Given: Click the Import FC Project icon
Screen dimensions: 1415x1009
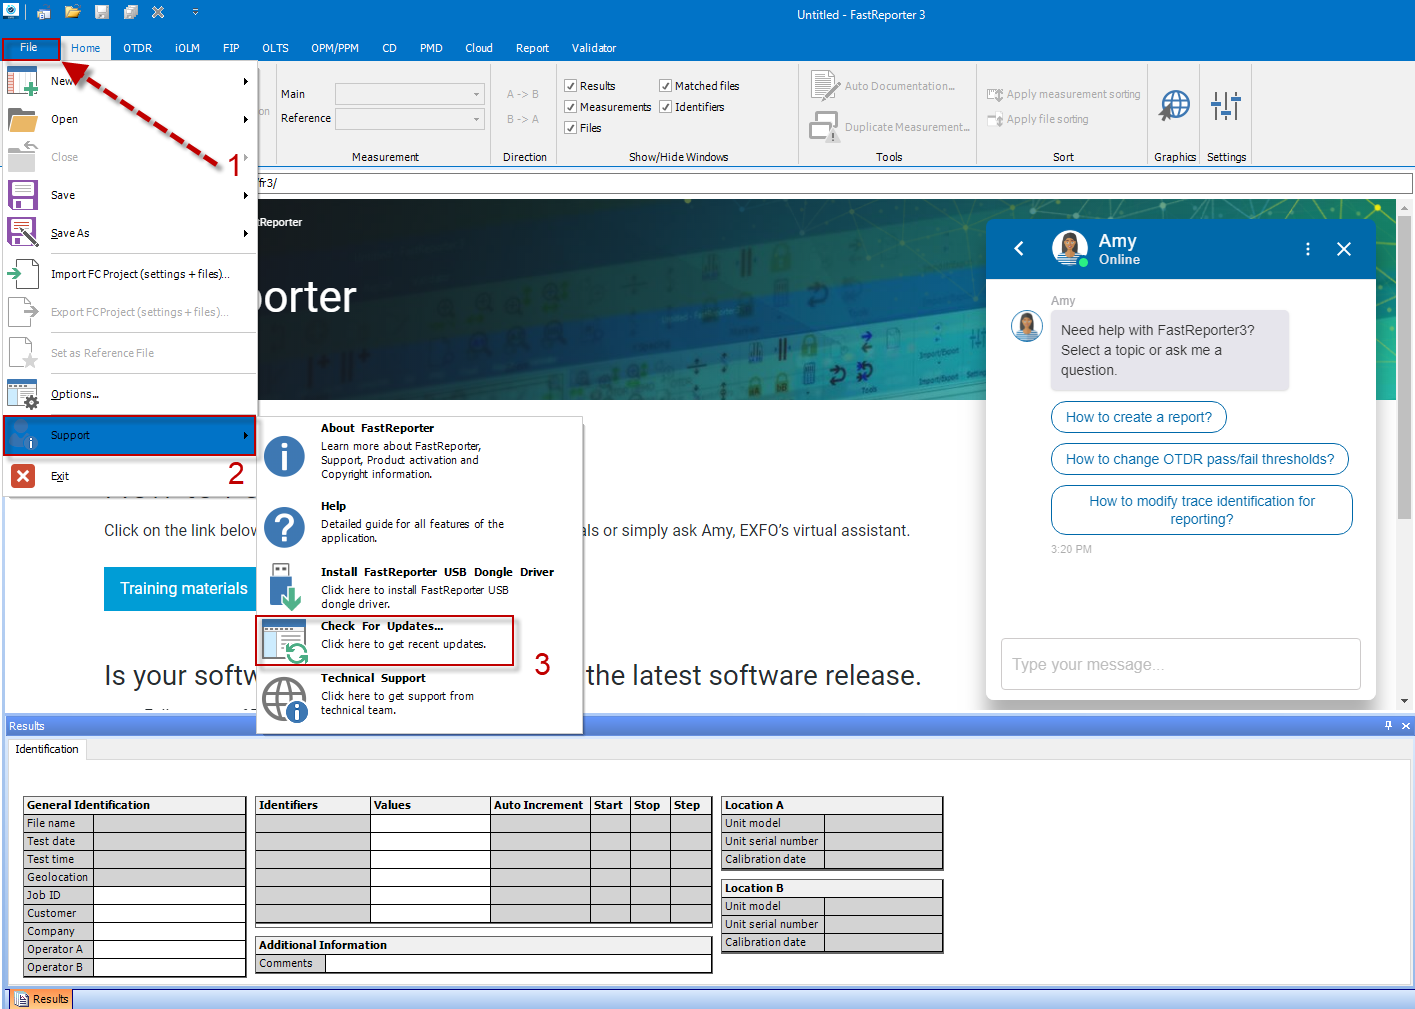Looking at the screenshot, I should pyautogui.click(x=23, y=274).
